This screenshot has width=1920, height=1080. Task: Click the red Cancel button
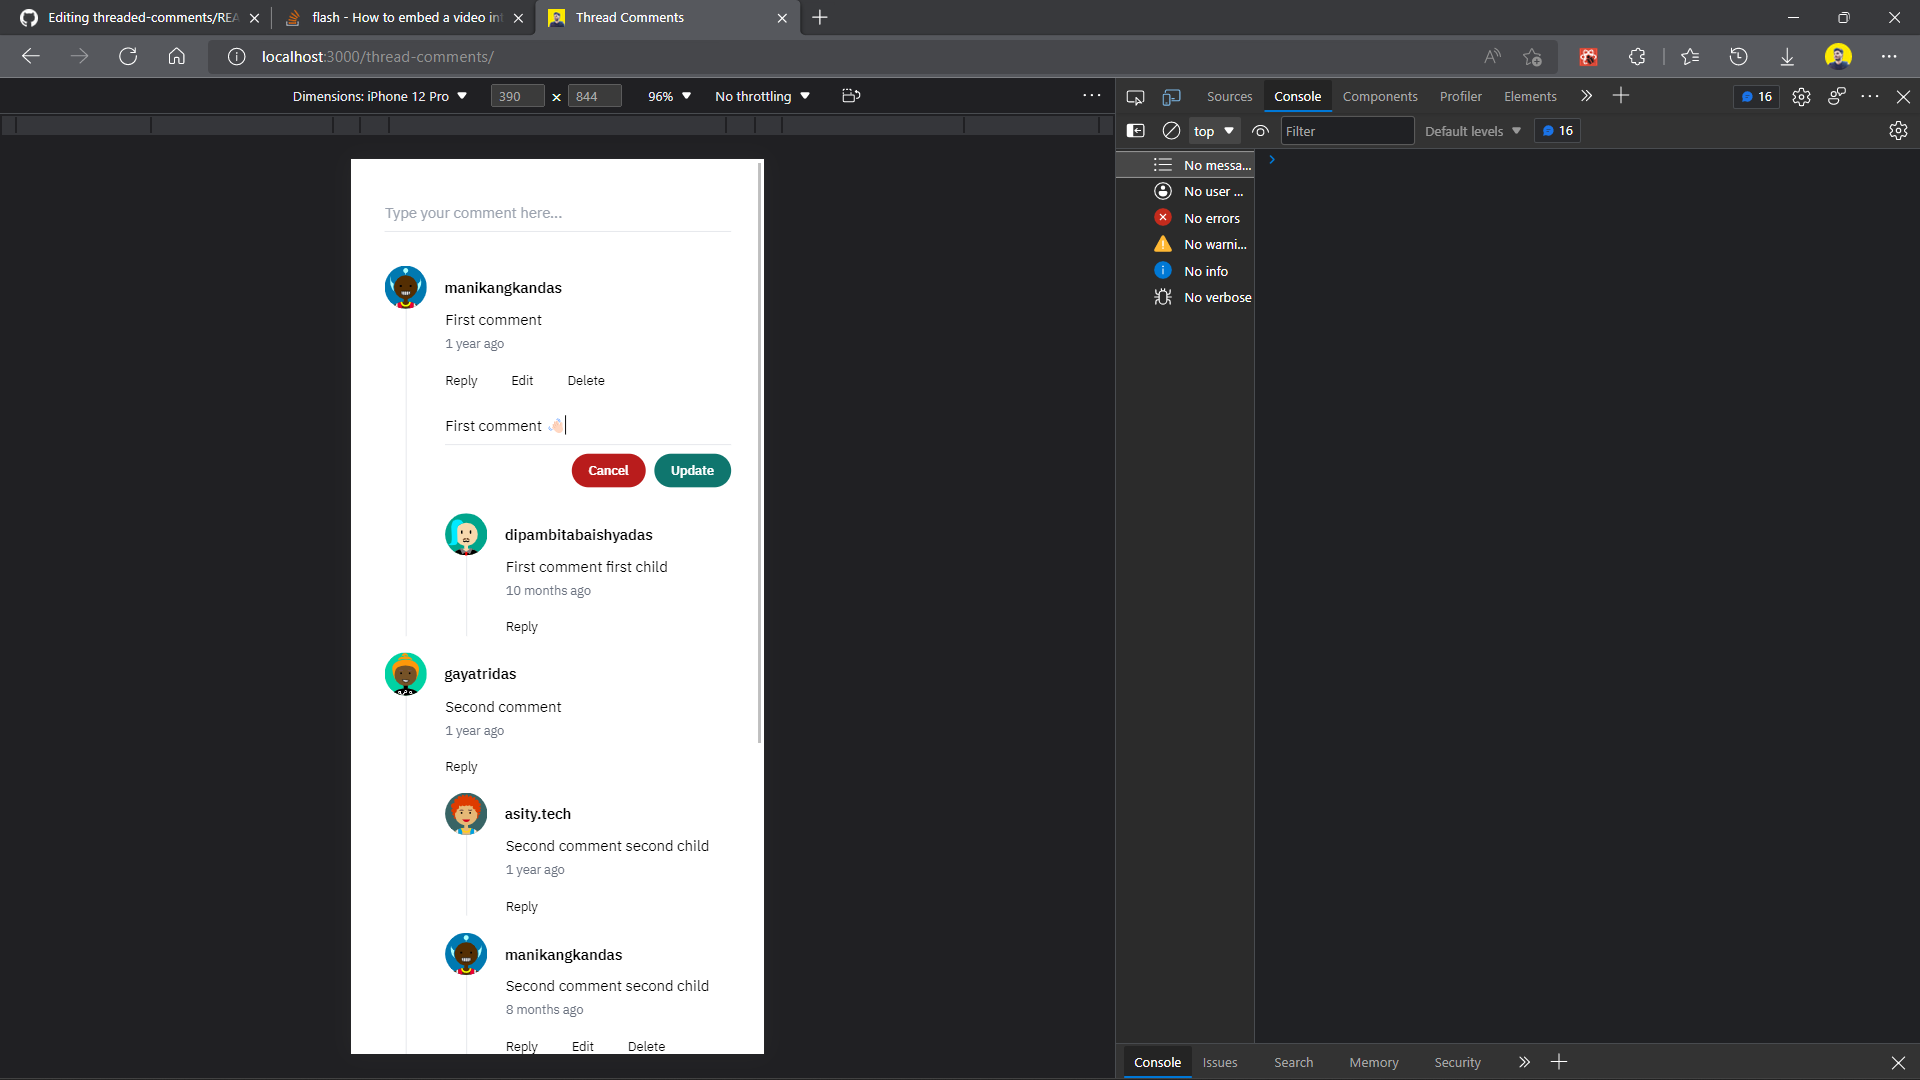point(608,471)
